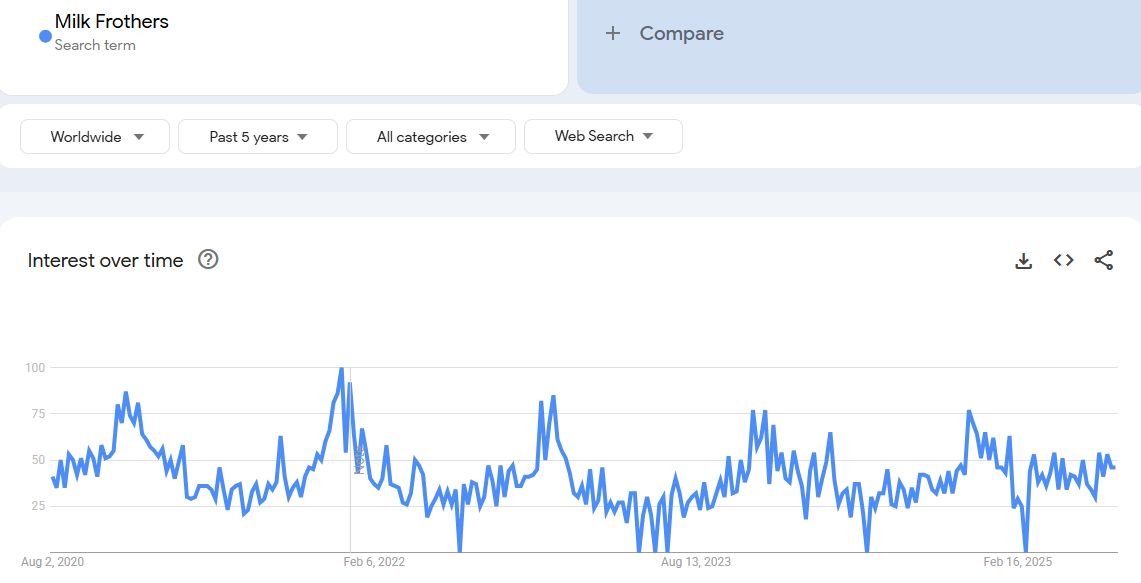Click the note marker on the chart line
Screen dimensions: 1141x583
pos(358,459)
